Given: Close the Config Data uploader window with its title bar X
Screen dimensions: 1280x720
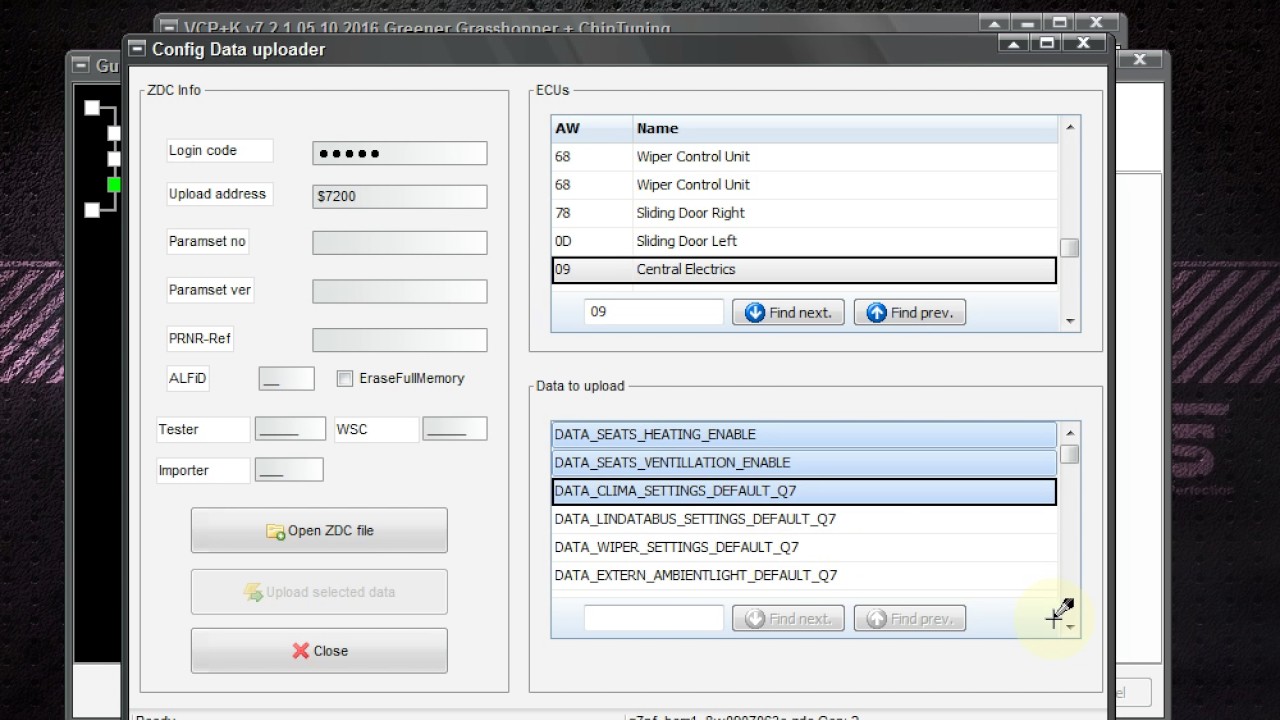Looking at the screenshot, I should pos(1083,43).
